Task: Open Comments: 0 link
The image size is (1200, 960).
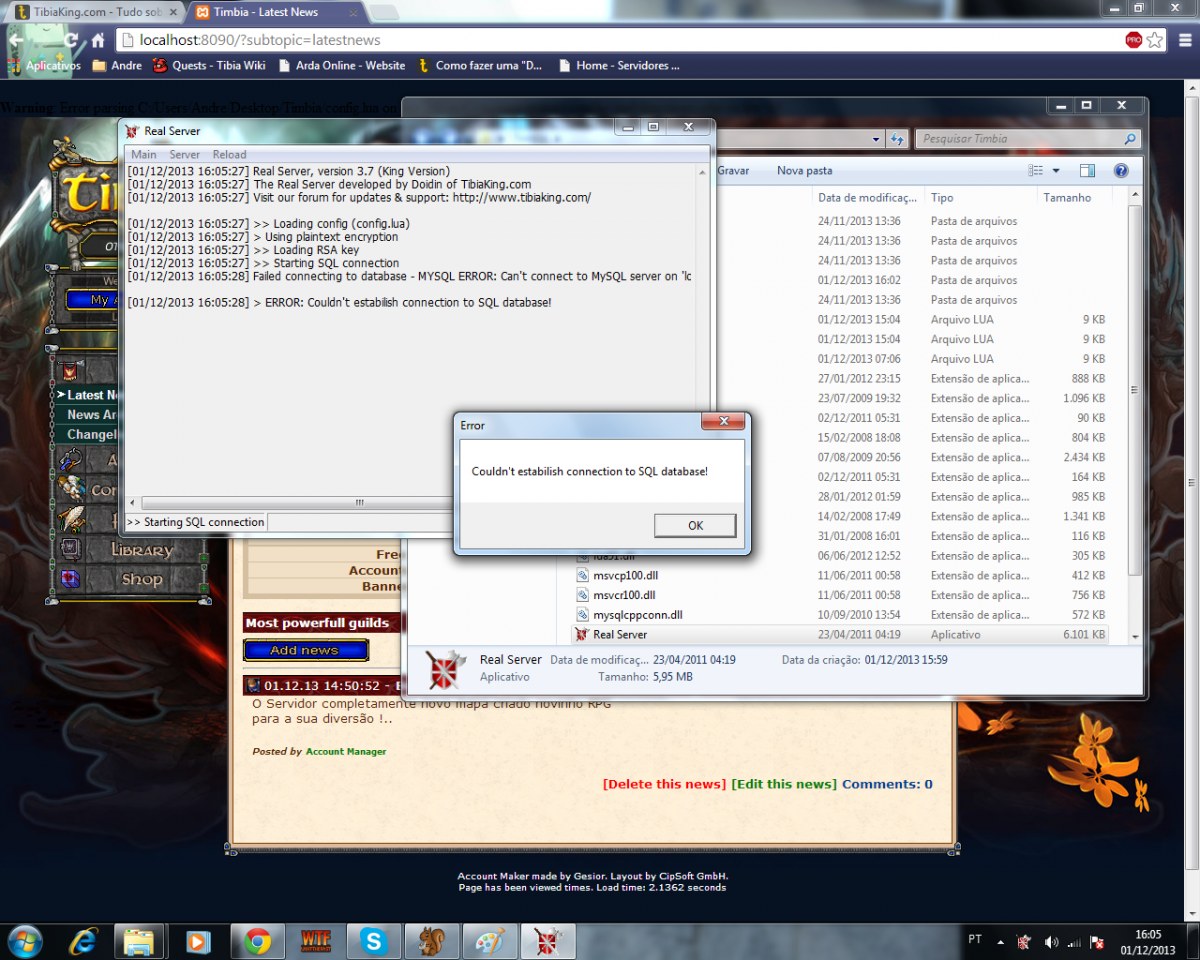Action: (887, 784)
